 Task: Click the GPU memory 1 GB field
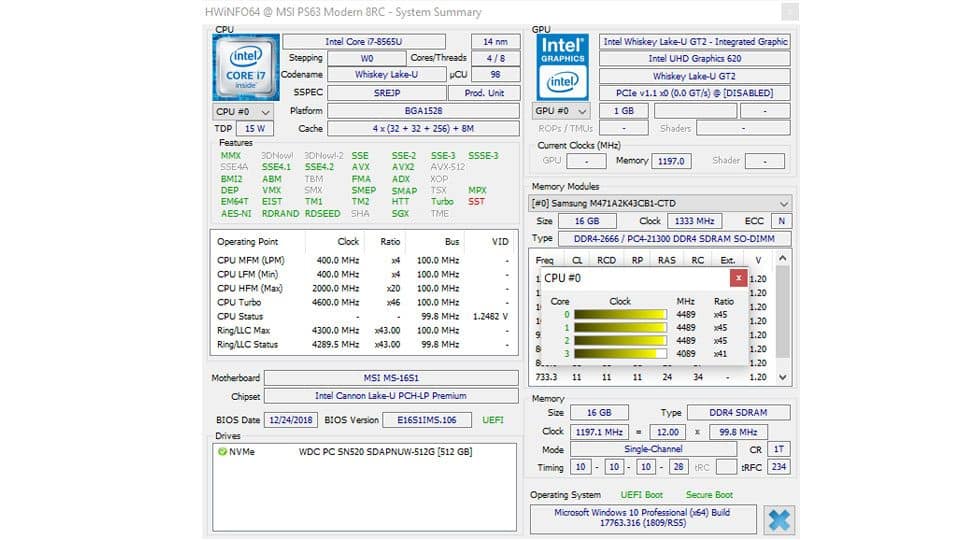tap(624, 111)
